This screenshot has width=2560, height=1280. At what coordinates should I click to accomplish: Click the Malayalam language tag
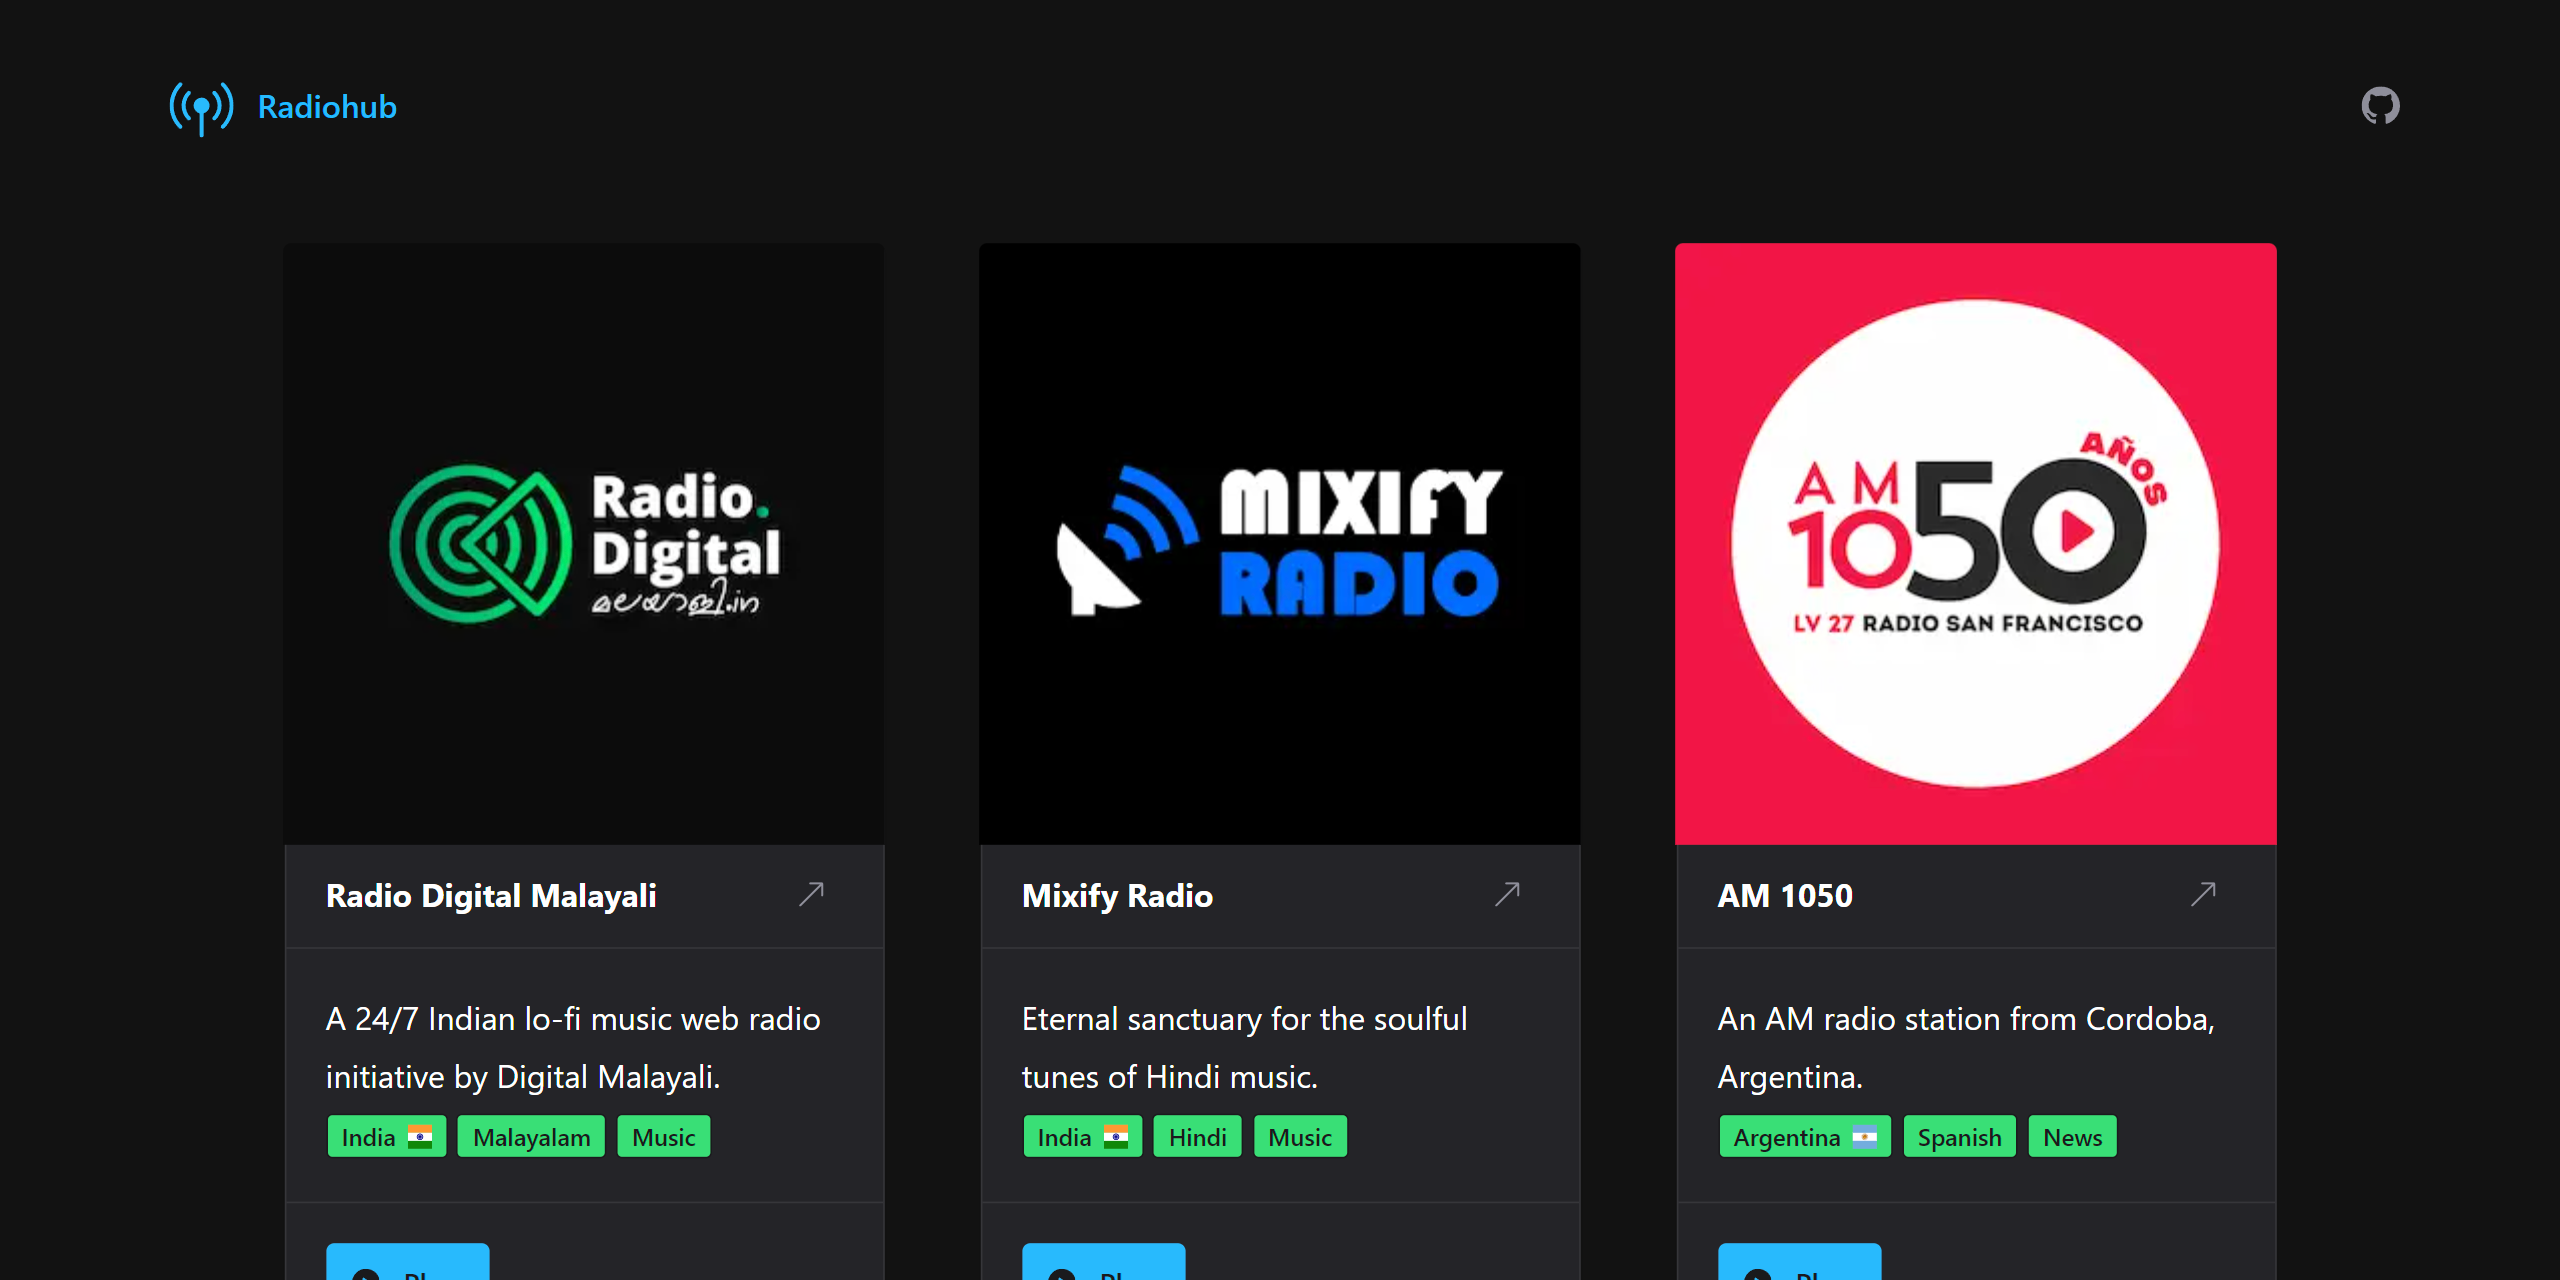point(531,1137)
